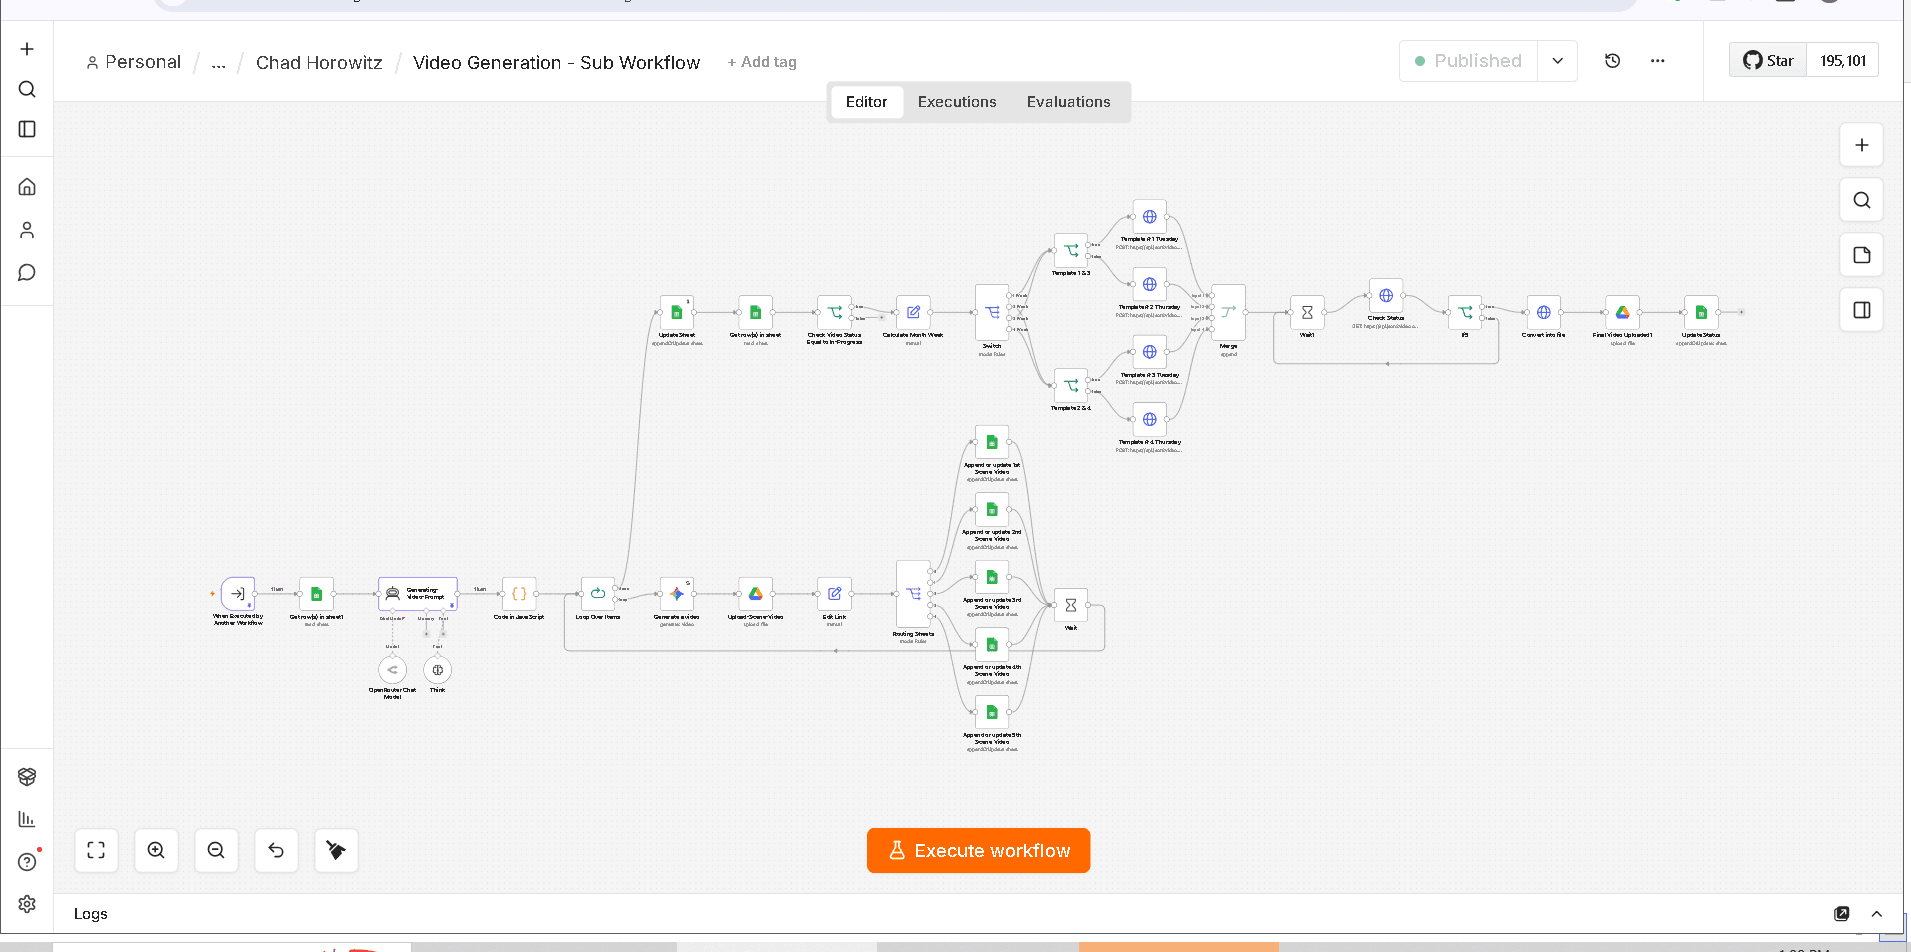Screen dimensions: 1911x952
Task: Star the project on GitHub
Action: (x=1768, y=60)
